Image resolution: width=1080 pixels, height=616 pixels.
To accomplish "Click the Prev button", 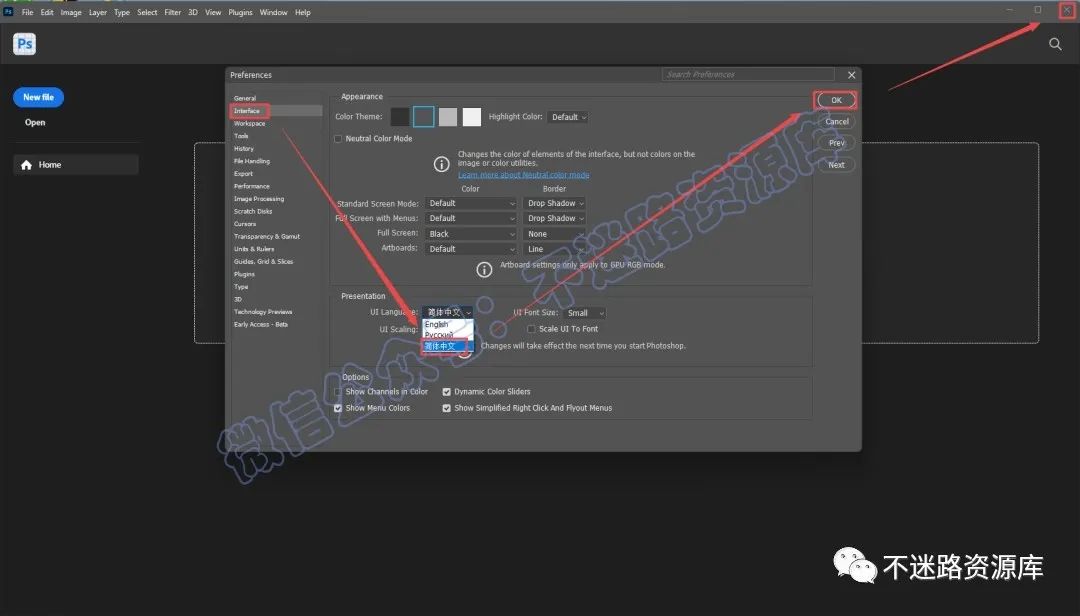I will pyautogui.click(x=836, y=143).
